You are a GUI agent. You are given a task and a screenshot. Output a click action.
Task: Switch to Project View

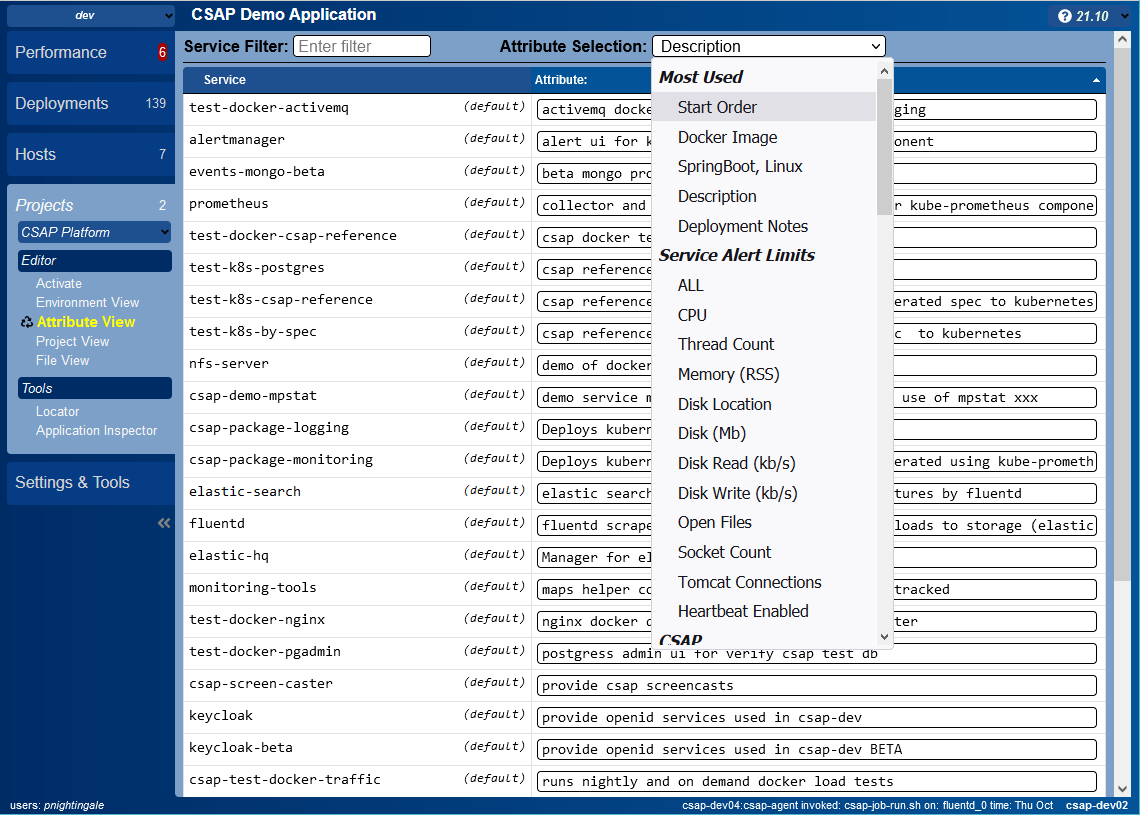pos(72,341)
